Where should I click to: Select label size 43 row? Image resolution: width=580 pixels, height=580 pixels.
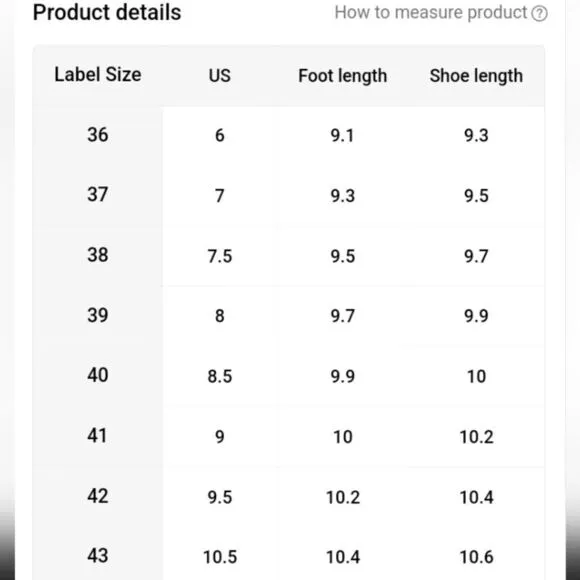[x=289, y=553]
